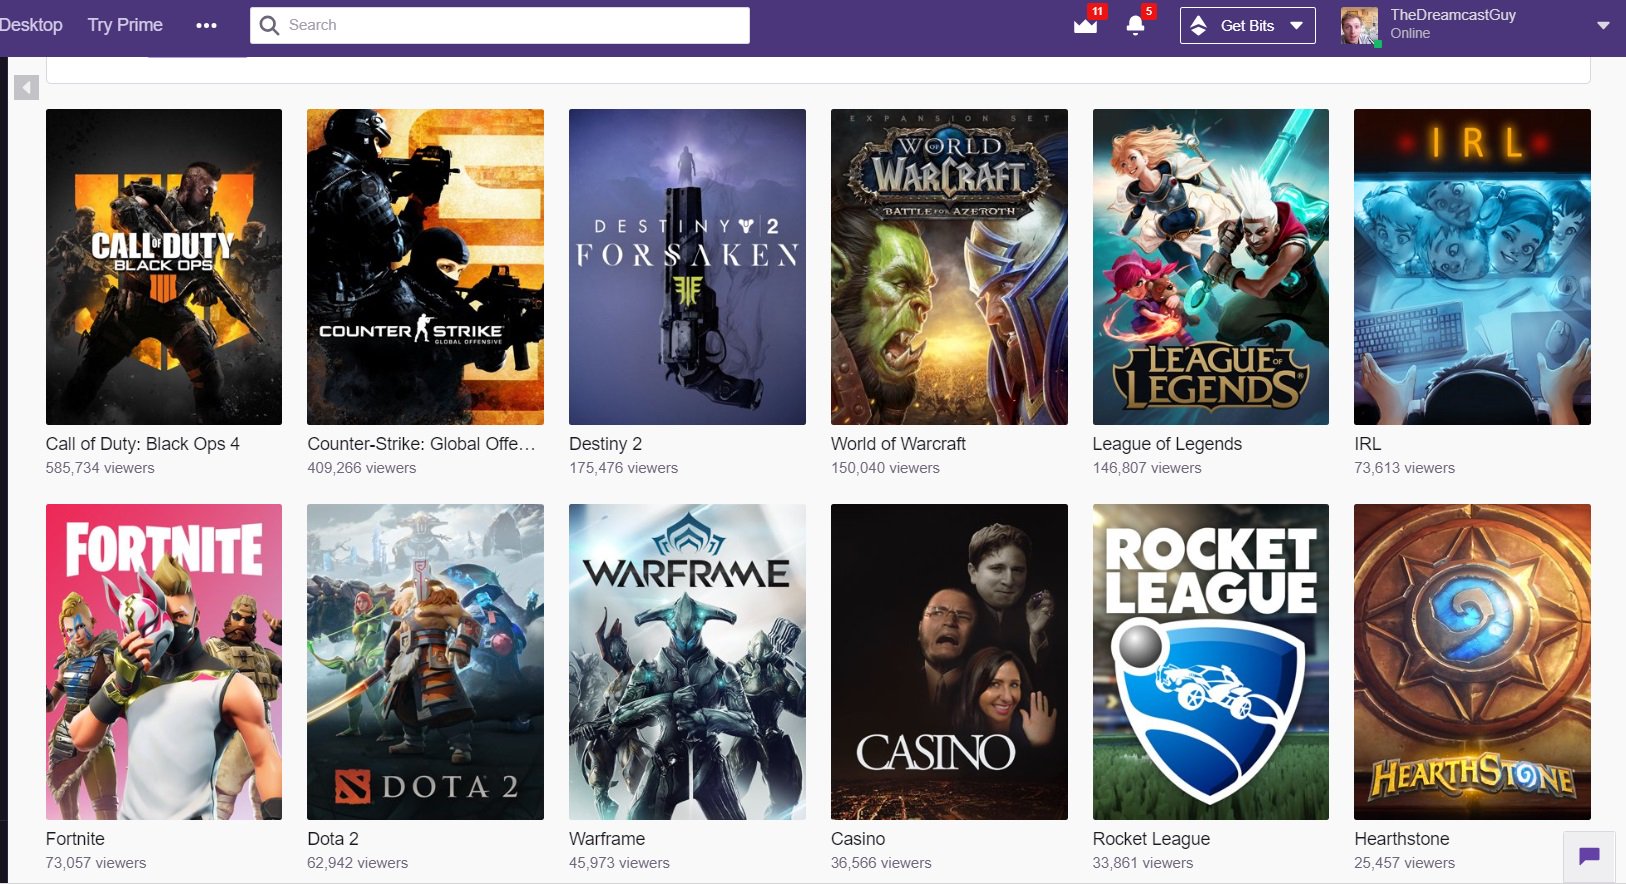Click the 25,457 viewers text
1626x884 pixels.
pyautogui.click(x=1404, y=863)
